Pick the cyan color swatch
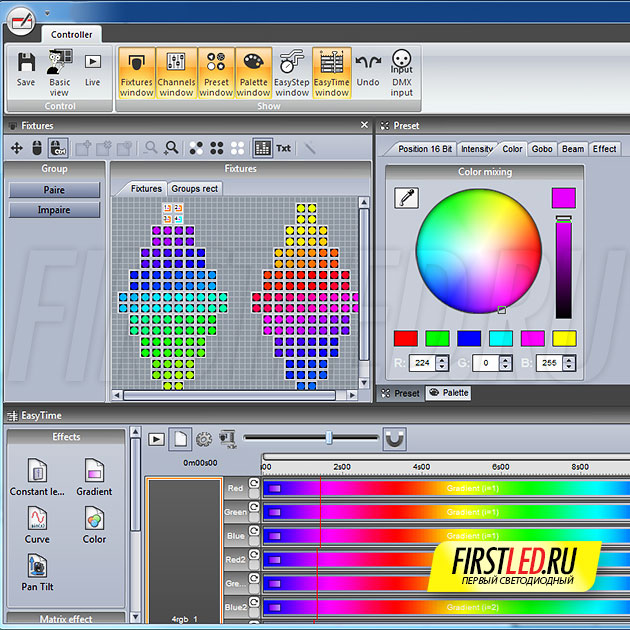Screen dimensions: 630x630 pyautogui.click(x=500, y=338)
